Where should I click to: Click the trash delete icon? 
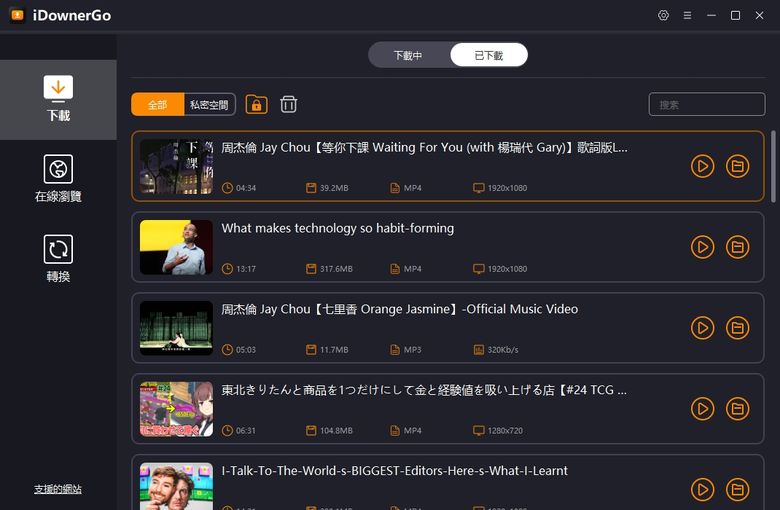[x=289, y=104]
